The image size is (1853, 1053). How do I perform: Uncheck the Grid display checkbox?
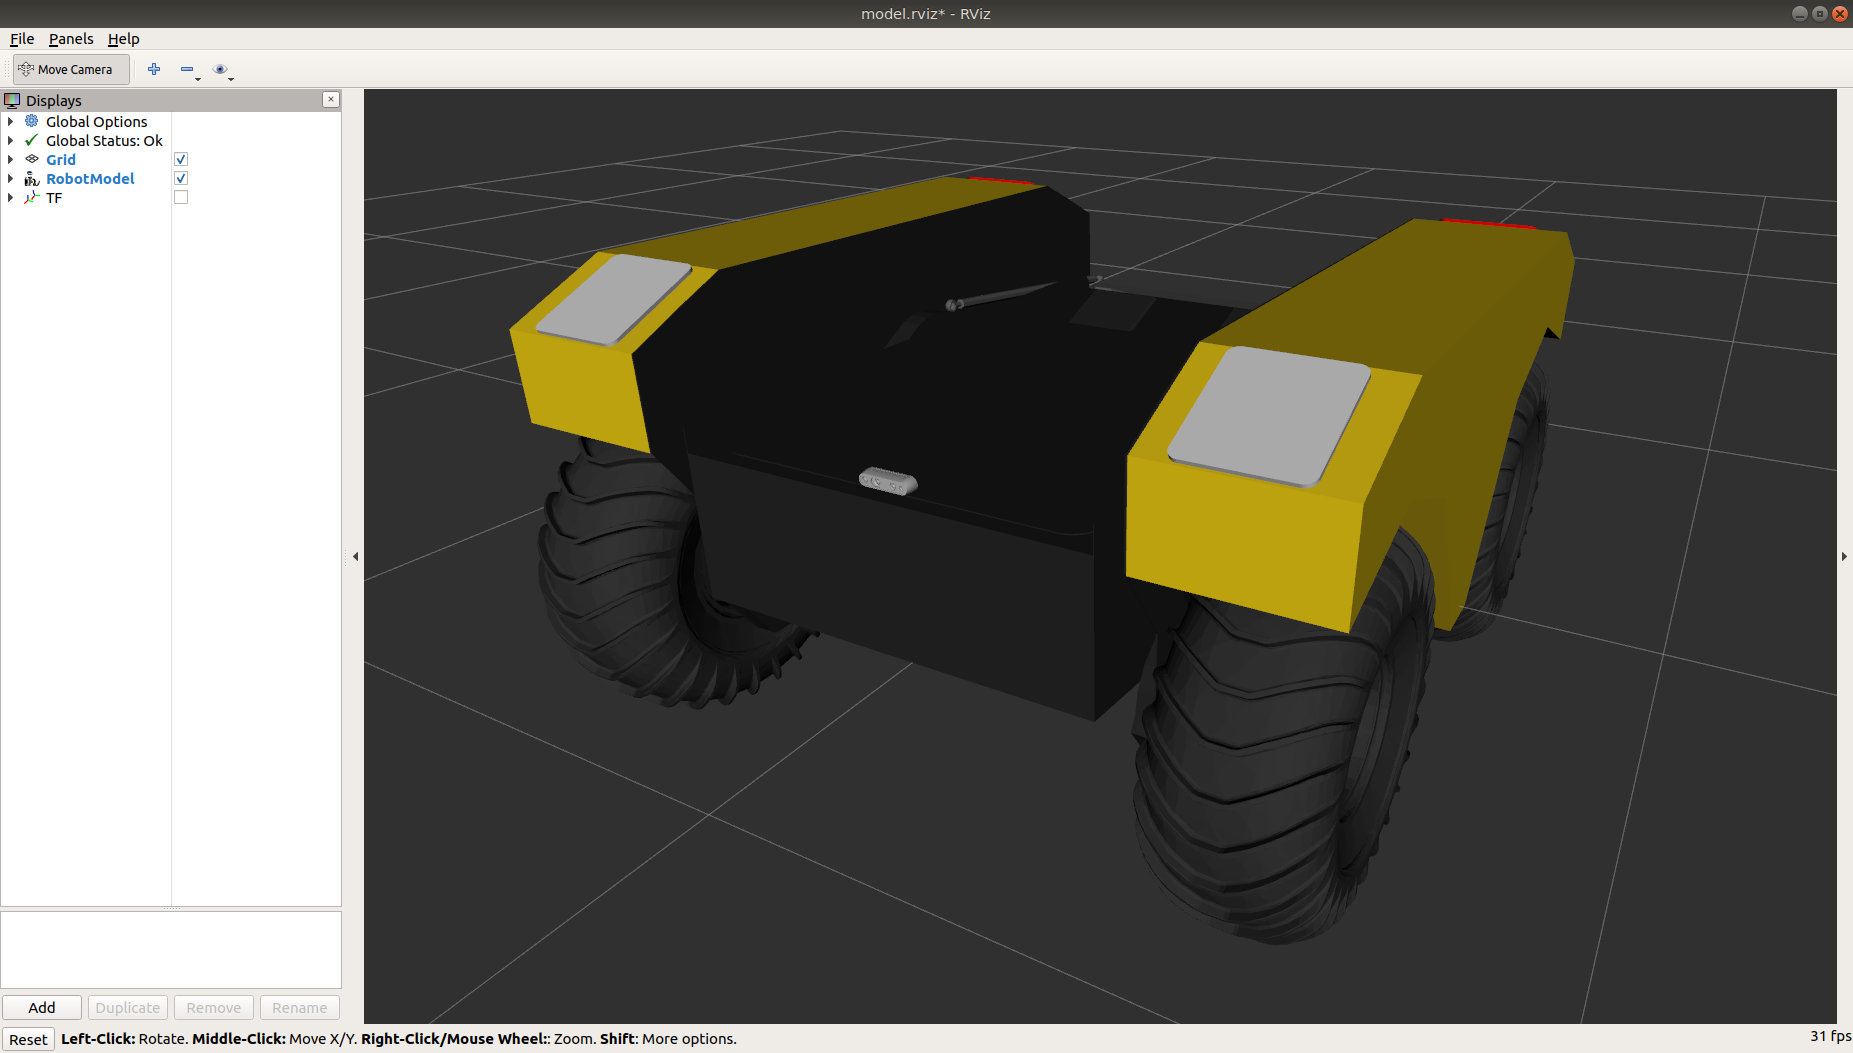tap(181, 159)
